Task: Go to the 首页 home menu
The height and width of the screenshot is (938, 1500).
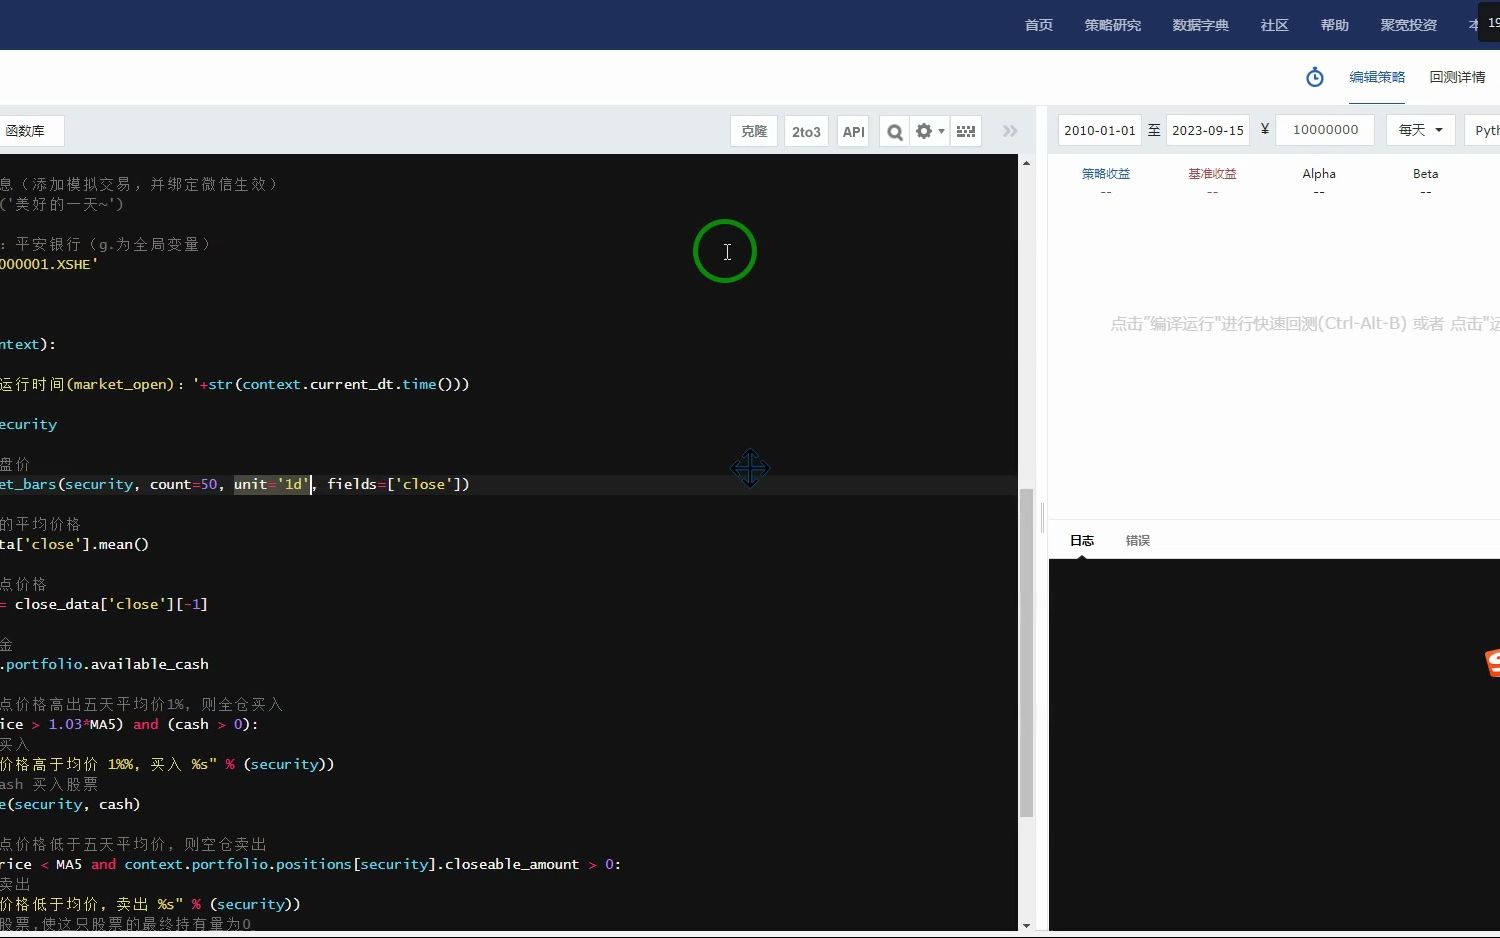Action: pyautogui.click(x=1039, y=25)
